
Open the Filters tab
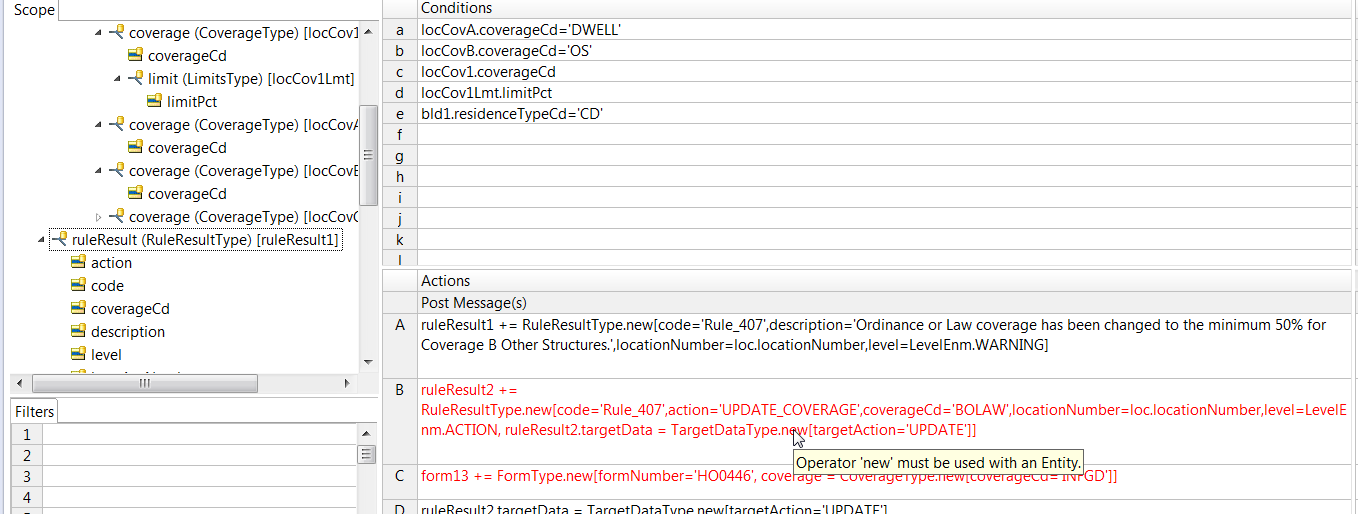pos(34,411)
